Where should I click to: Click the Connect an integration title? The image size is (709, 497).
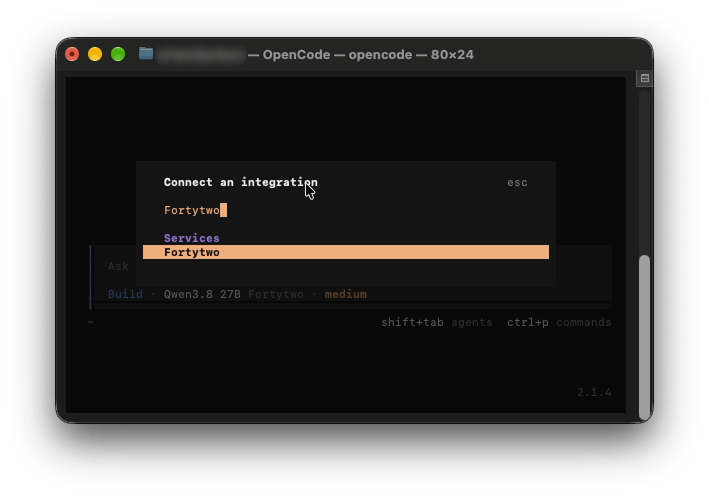tap(241, 182)
